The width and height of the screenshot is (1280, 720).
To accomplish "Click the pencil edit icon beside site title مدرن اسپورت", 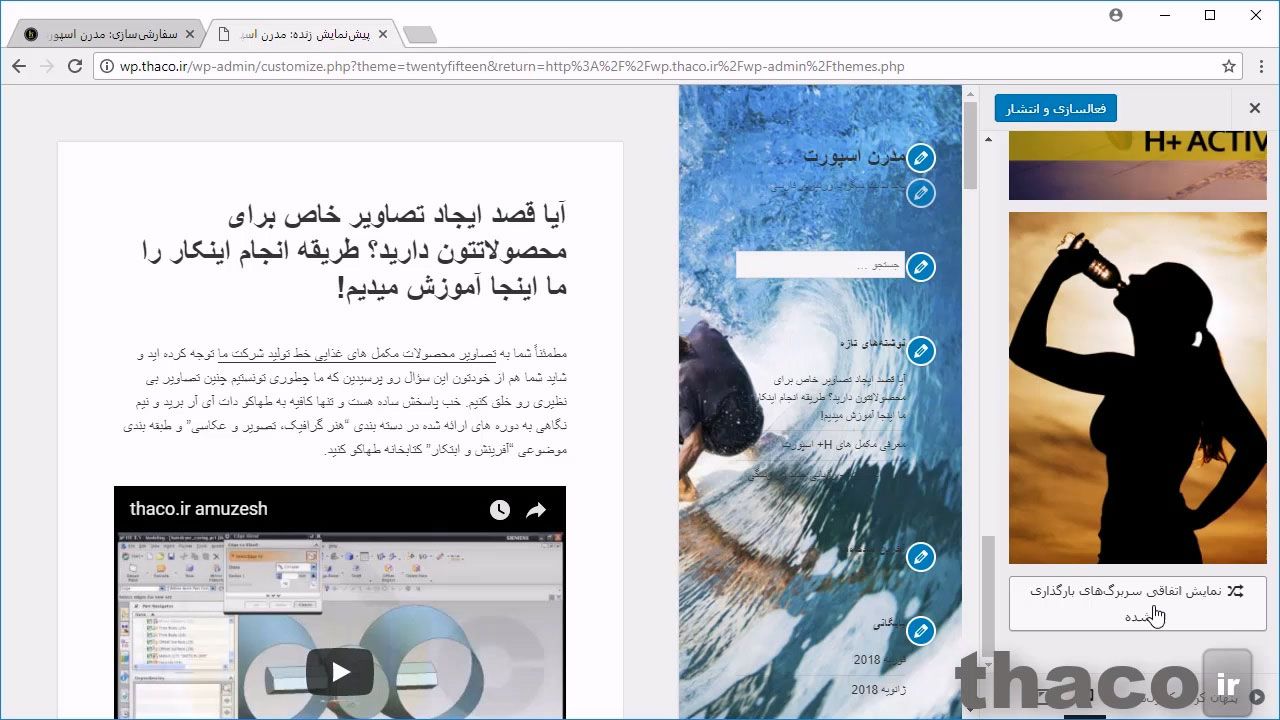I will [x=920, y=158].
